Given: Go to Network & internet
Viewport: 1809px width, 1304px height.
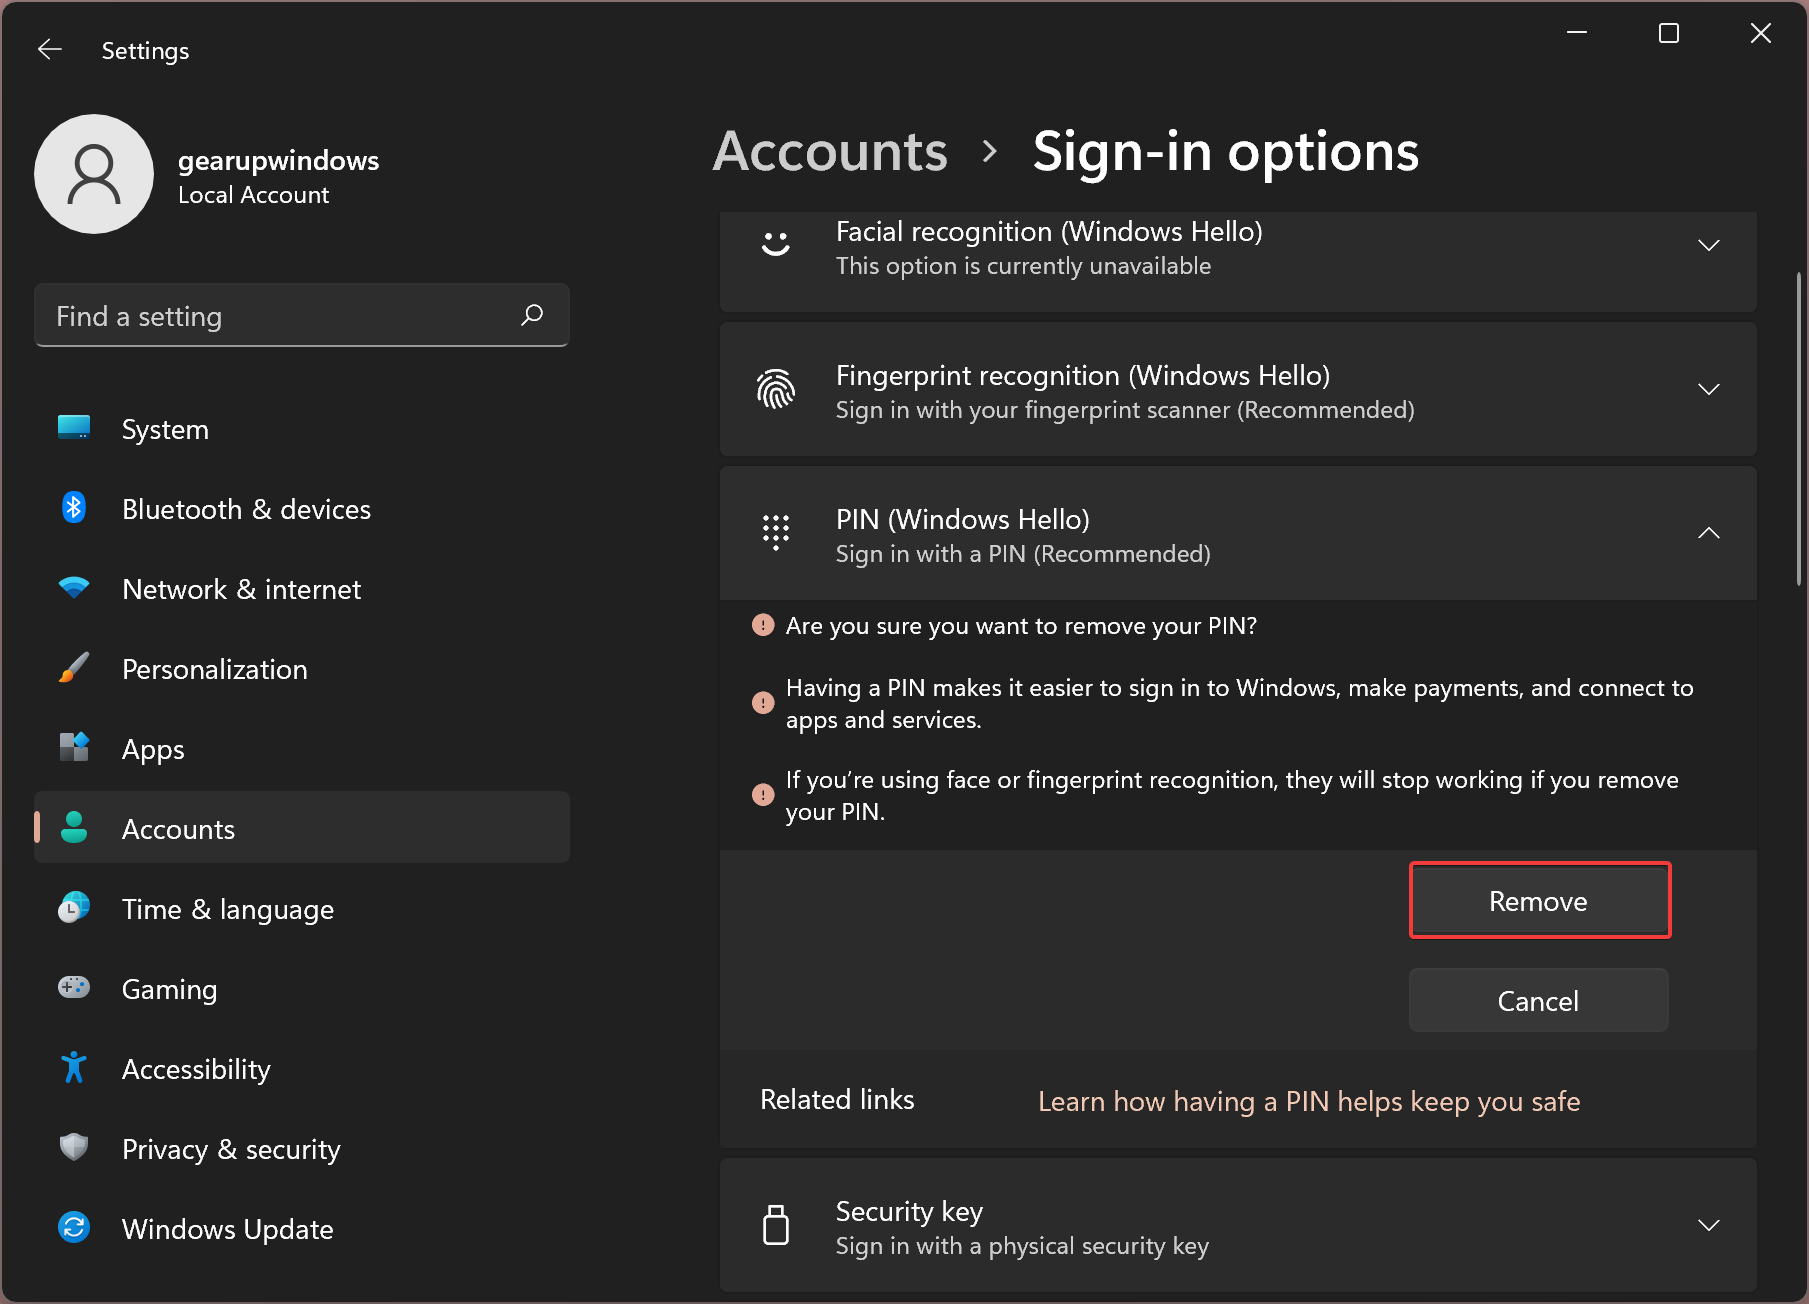Looking at the screenshot, I should click(302, 589).
